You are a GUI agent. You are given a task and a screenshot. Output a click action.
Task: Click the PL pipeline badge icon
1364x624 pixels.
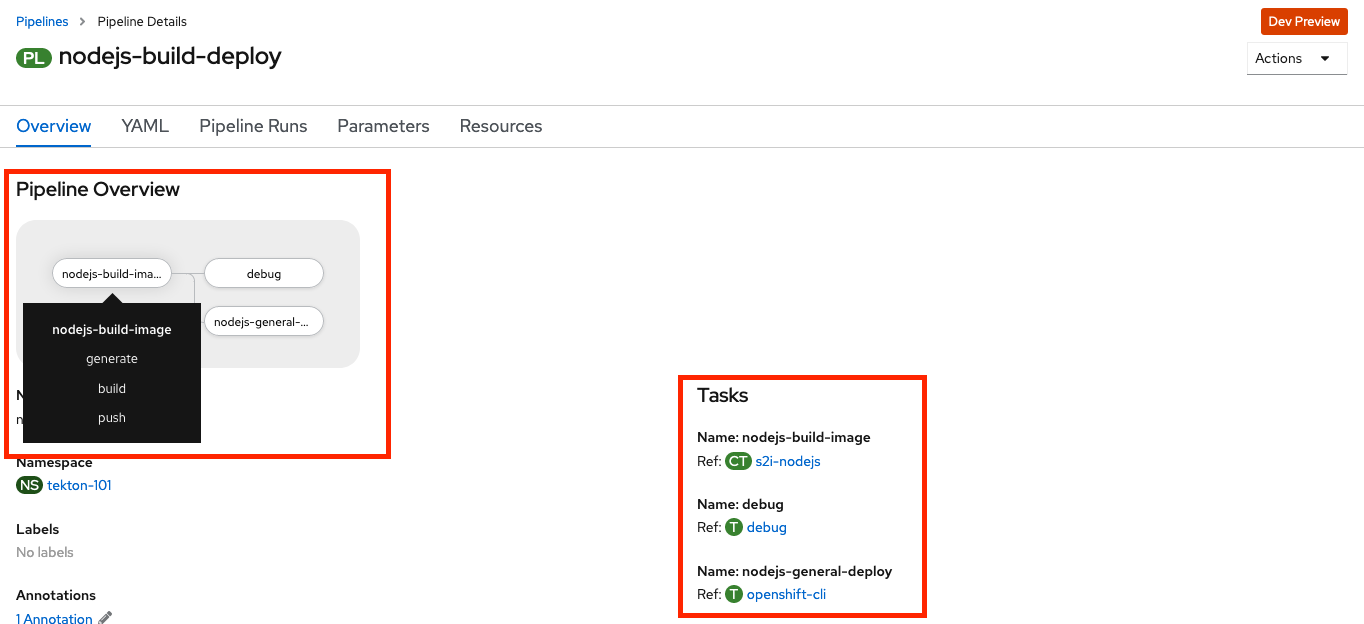pos(34,58)
